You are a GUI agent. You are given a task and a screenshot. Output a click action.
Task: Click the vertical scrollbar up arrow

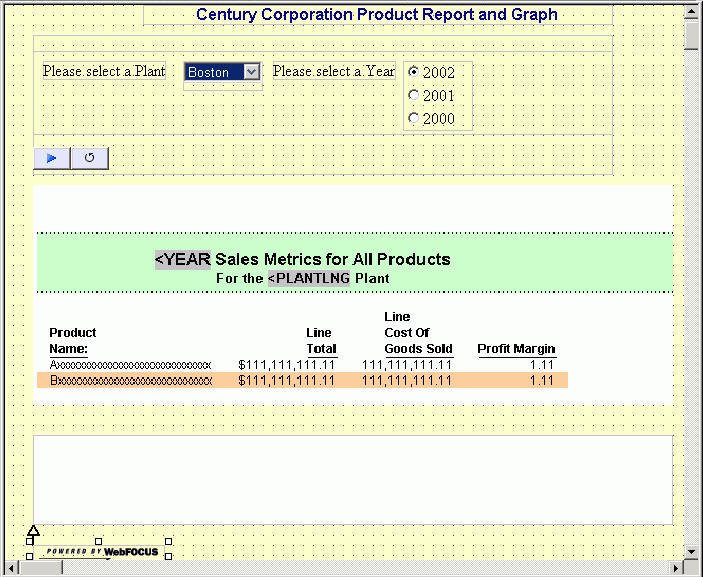[691, 12]
